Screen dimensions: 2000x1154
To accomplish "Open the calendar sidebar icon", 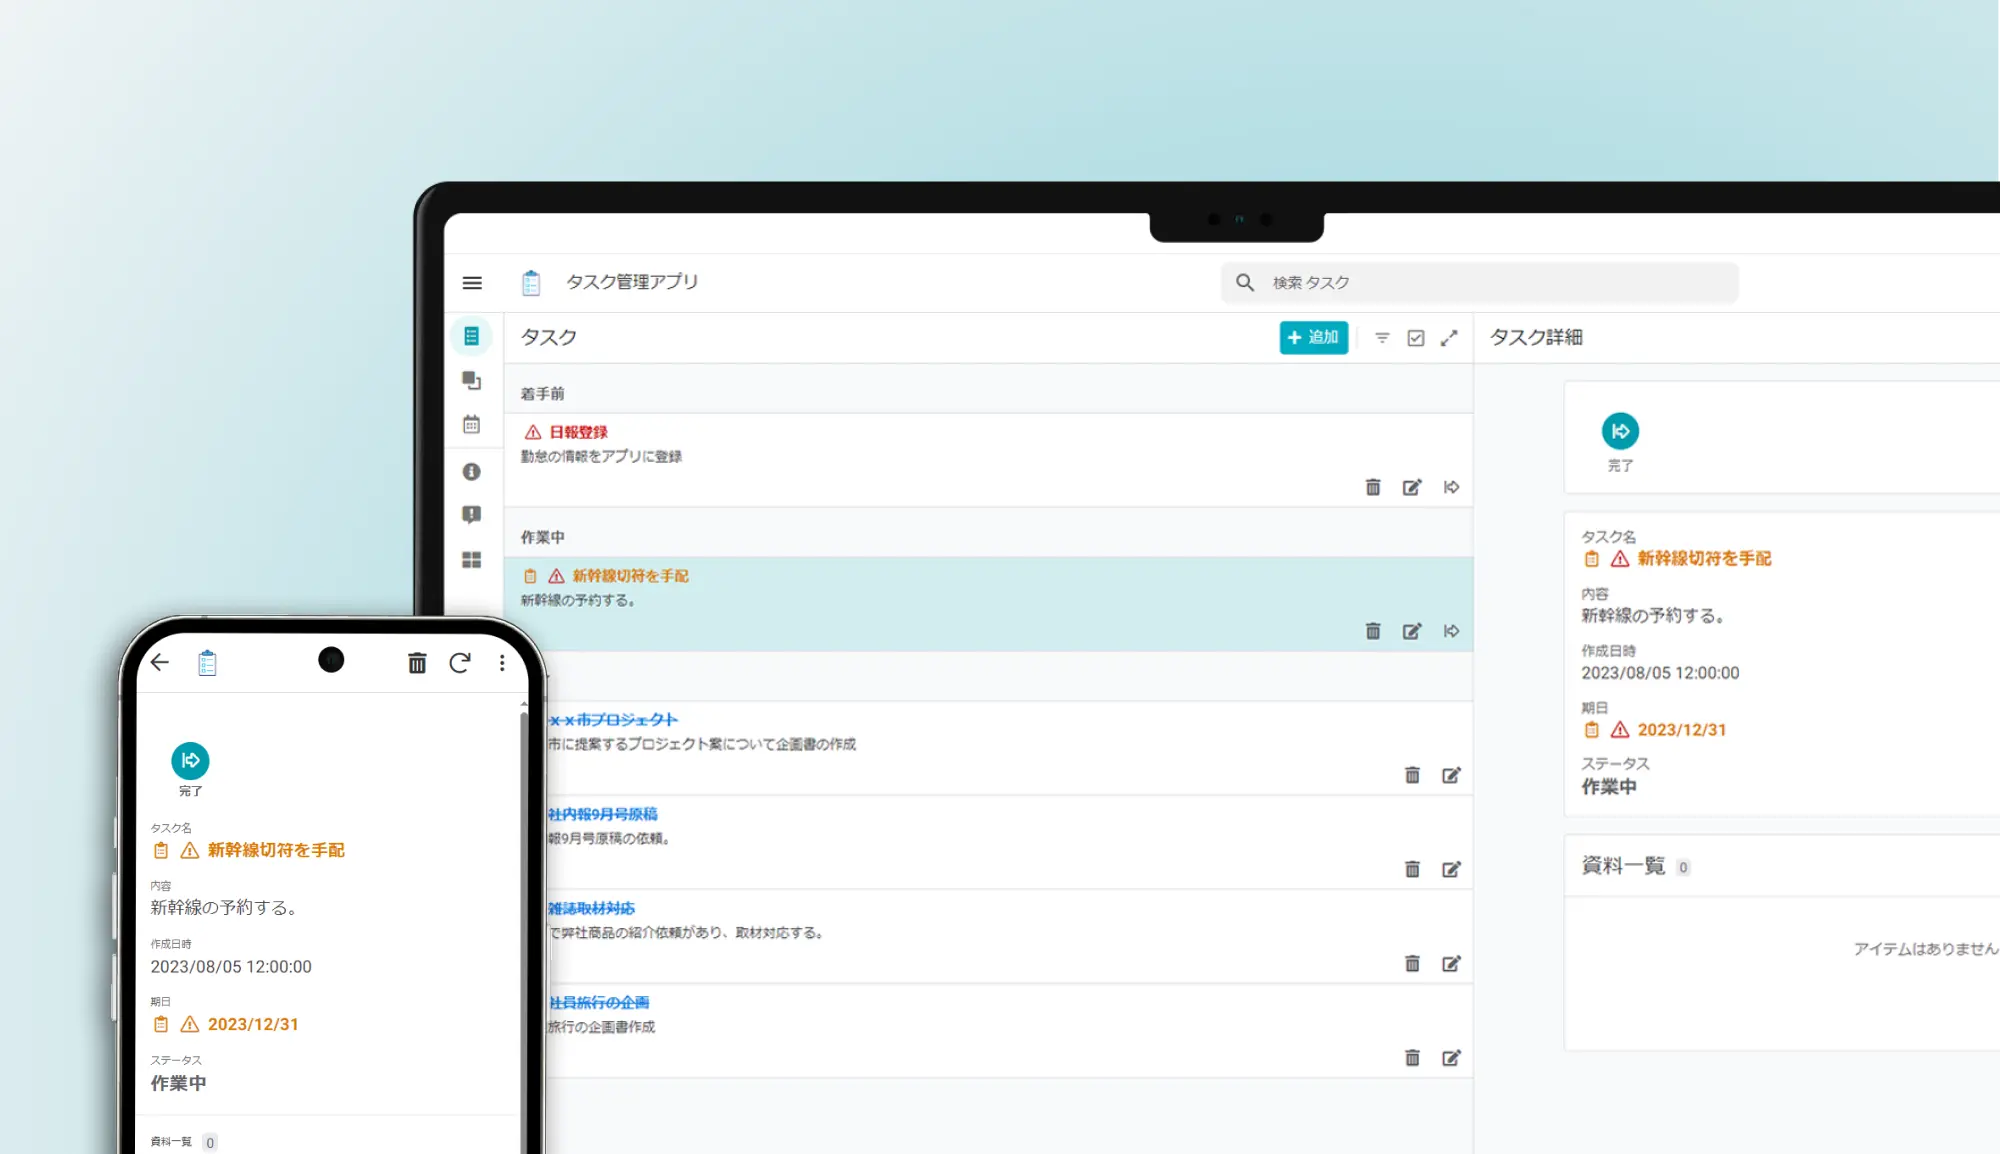I will 471,425.
